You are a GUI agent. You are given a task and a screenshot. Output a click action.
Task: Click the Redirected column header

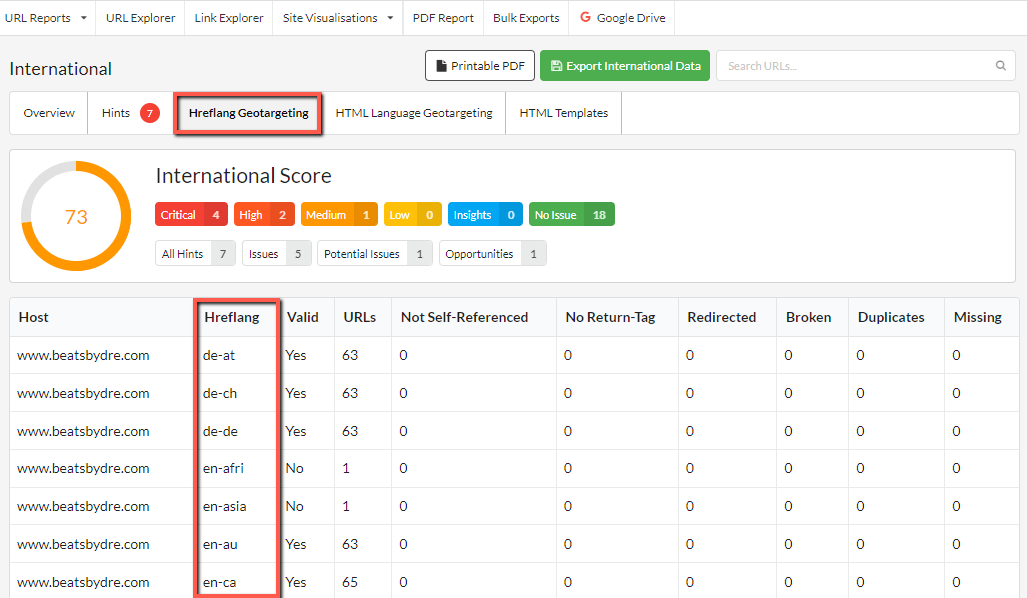721,317
